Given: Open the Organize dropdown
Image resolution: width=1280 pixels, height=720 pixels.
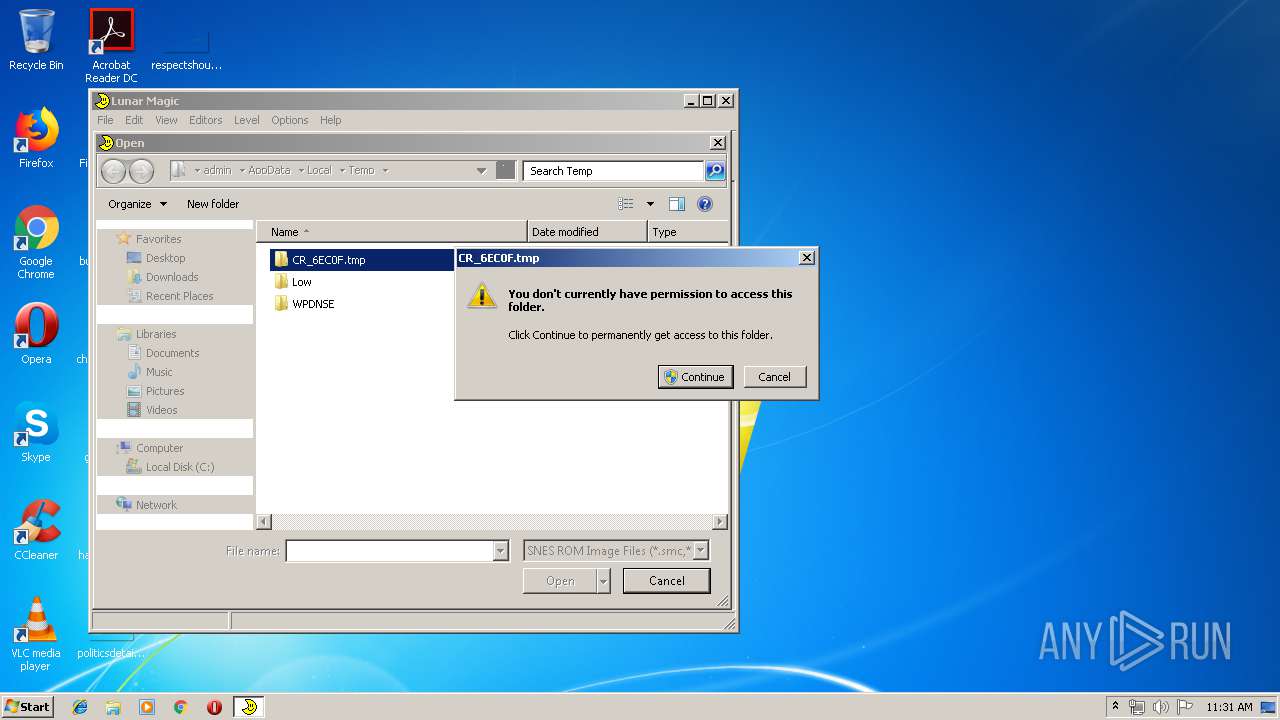Looking at the screenshot, I should pyautogui.click(x=138, y=204).
